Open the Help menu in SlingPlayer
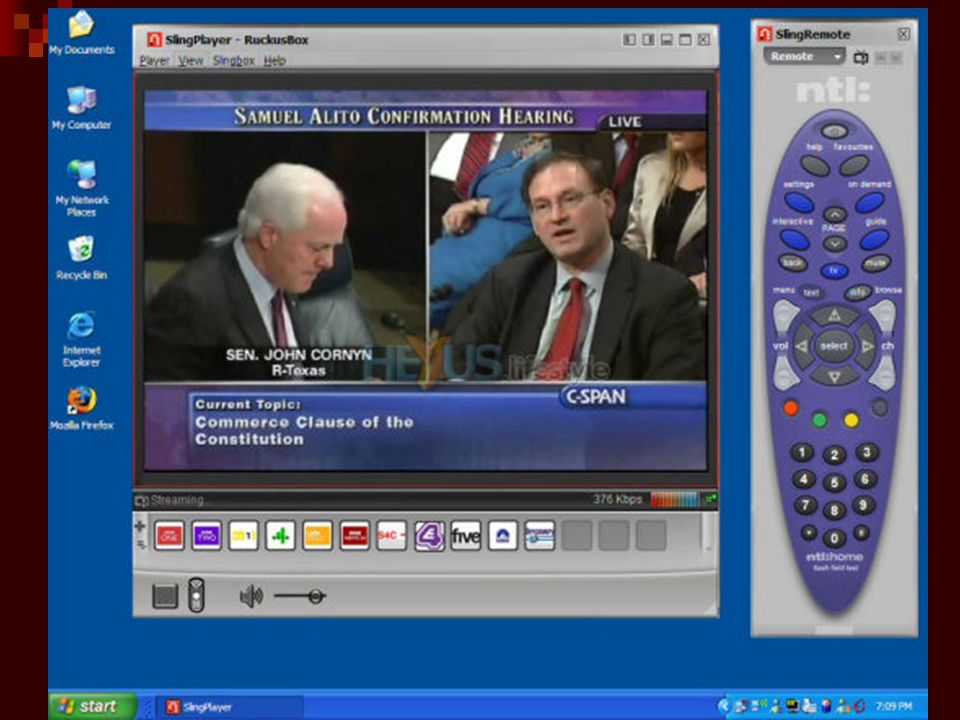 [275, 61]
